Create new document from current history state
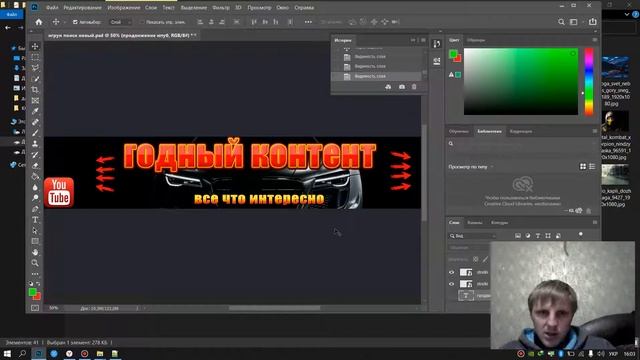Viewport: 640px width, 360px height. 388,87
